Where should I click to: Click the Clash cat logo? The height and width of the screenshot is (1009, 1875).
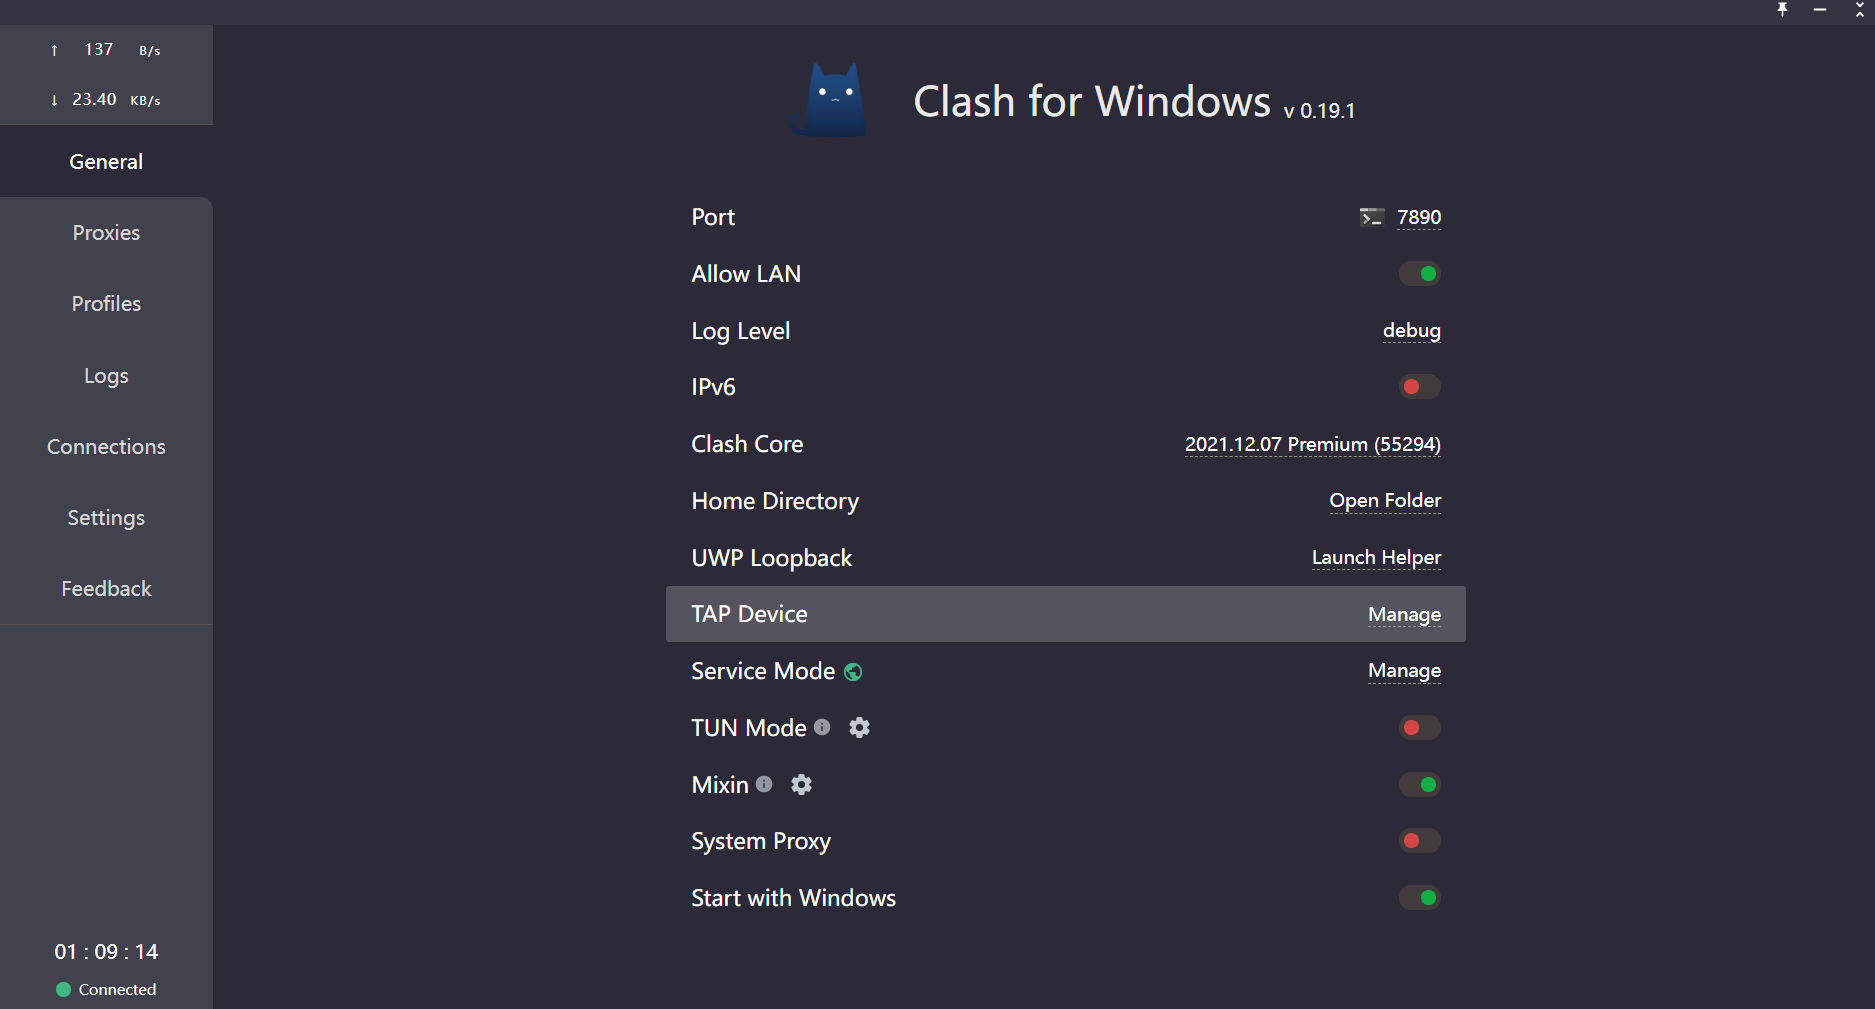tap(829, 100)
